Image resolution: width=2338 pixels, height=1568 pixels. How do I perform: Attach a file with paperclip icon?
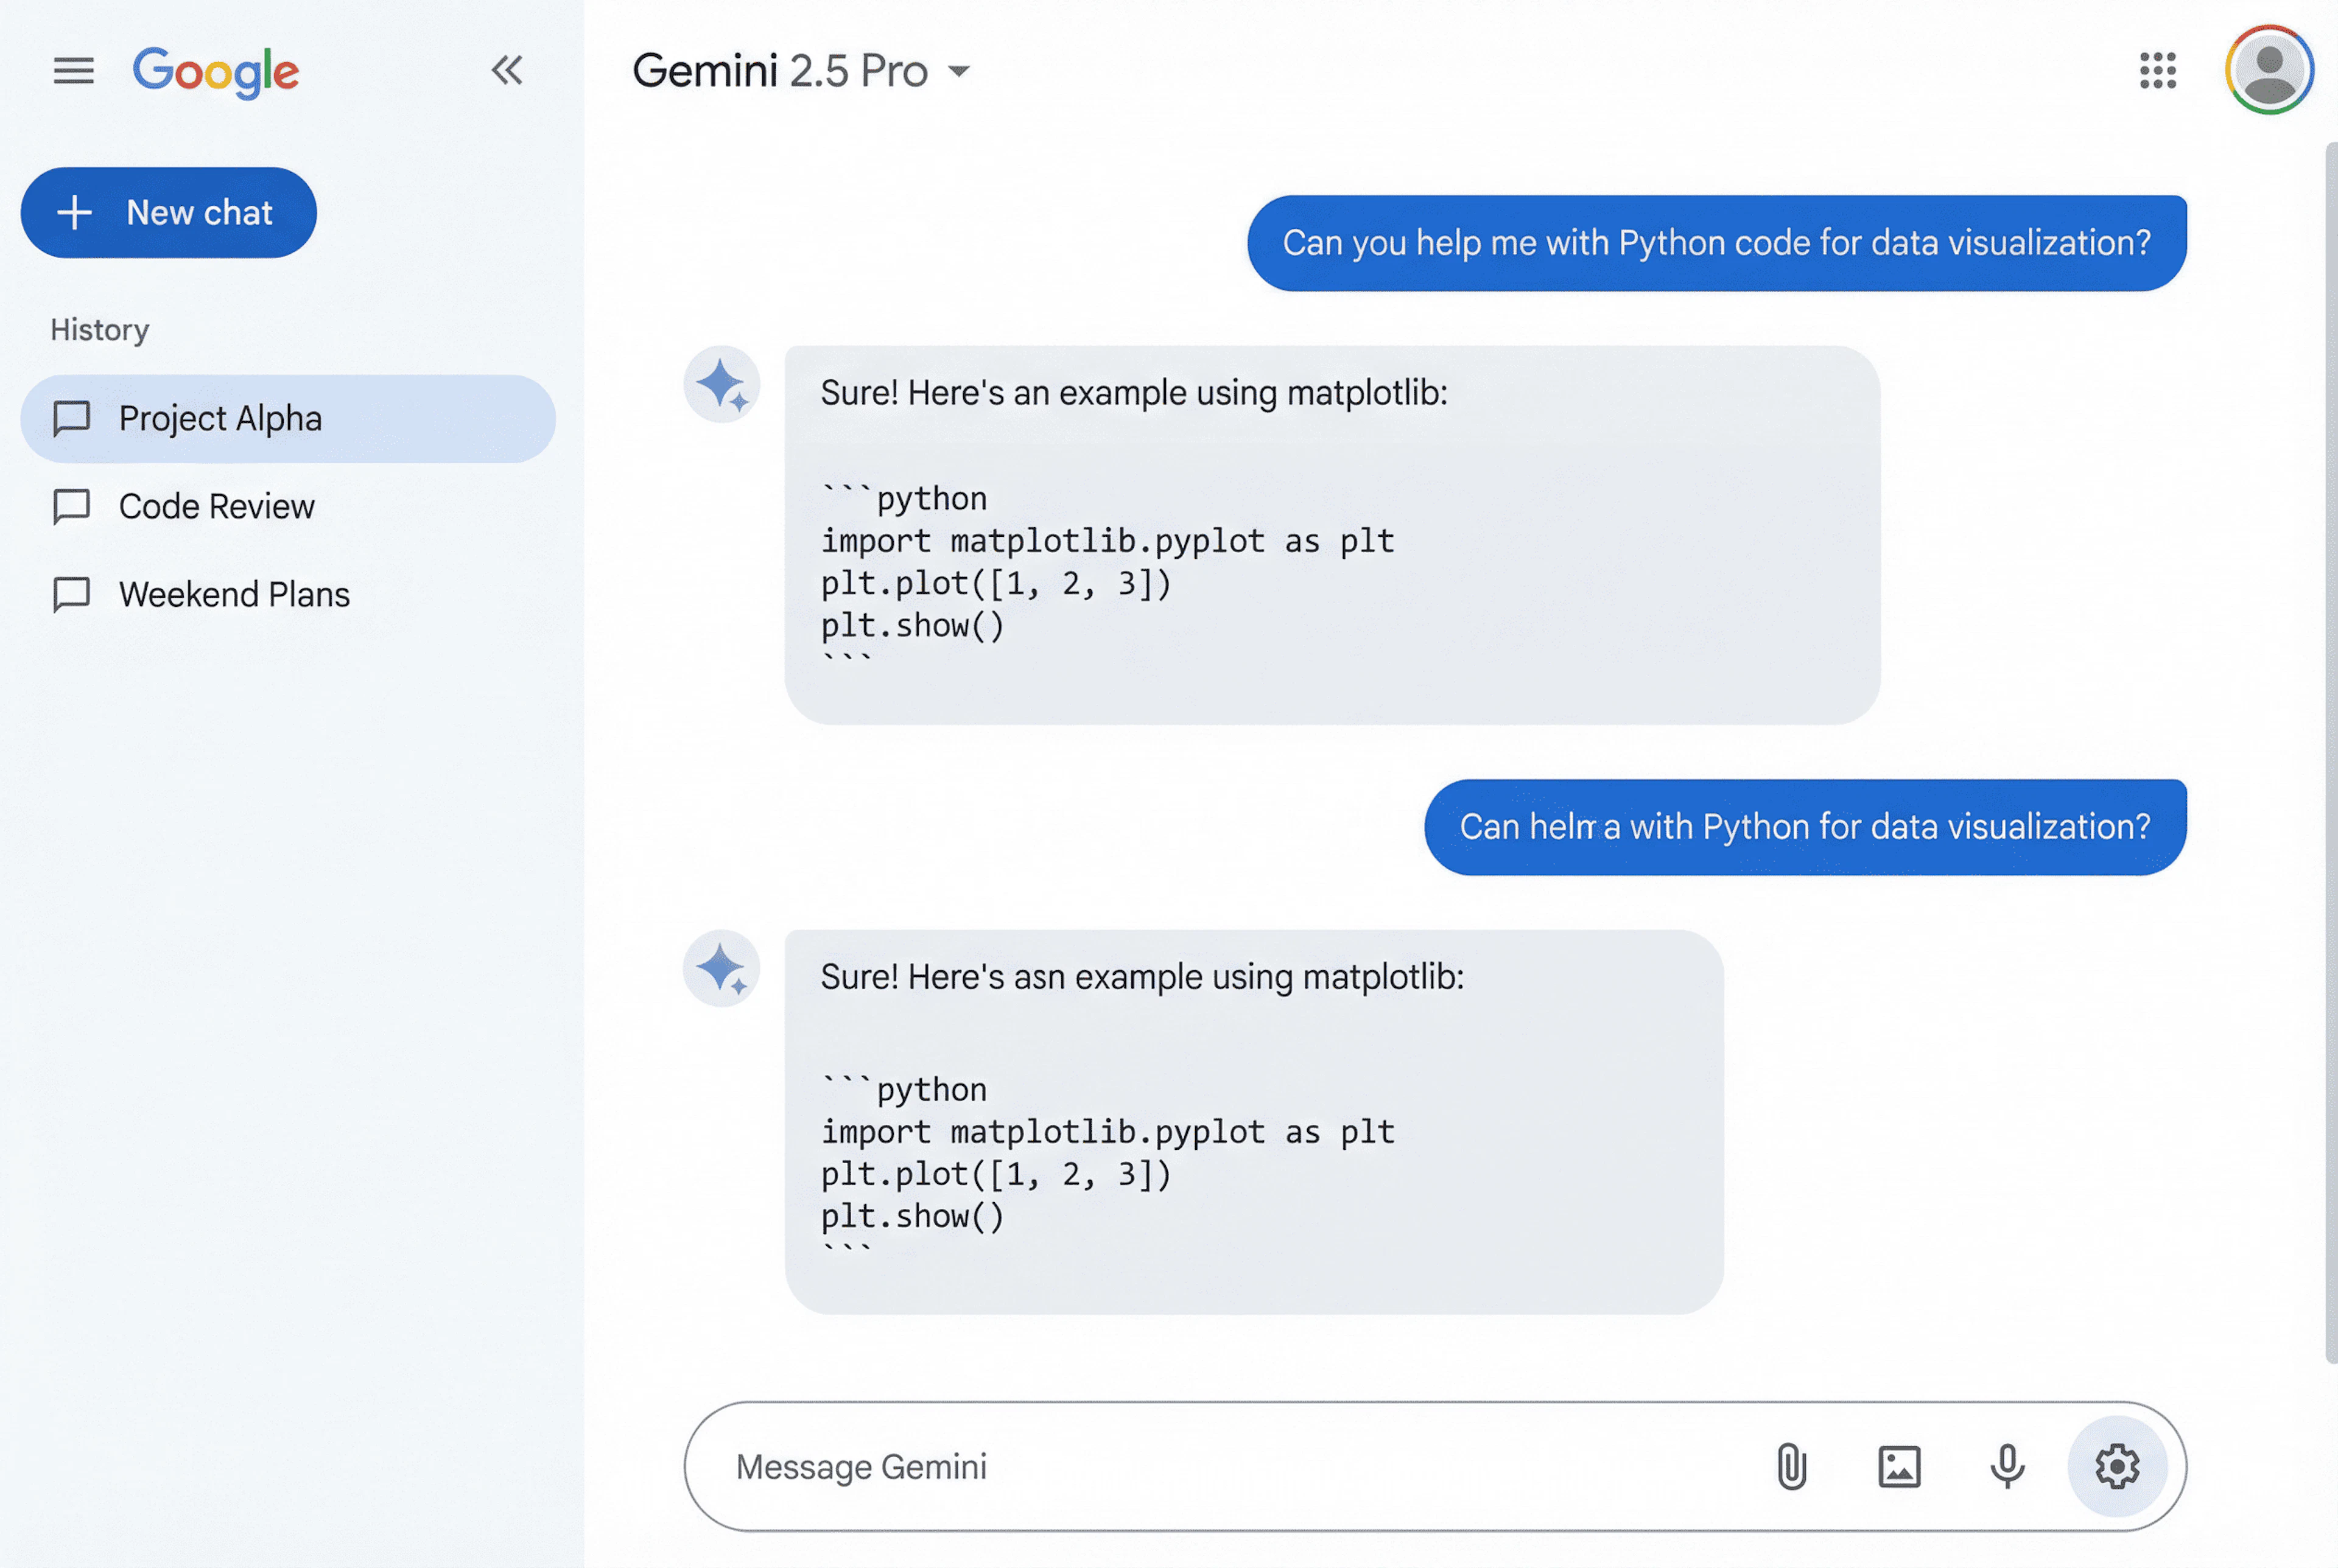(x=1792, y=1467)
